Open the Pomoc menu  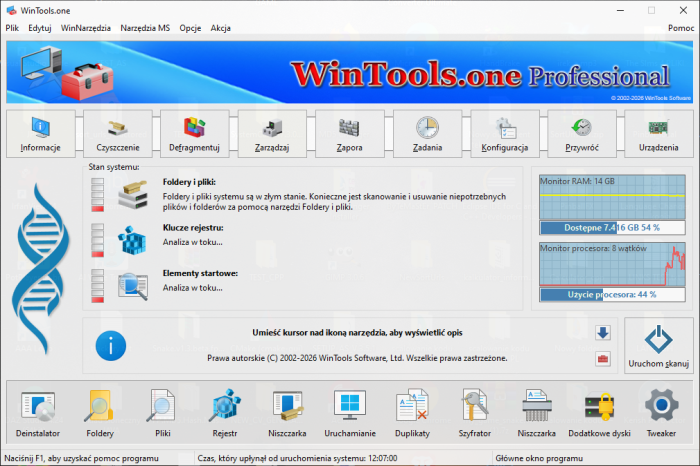click(681, 28)
